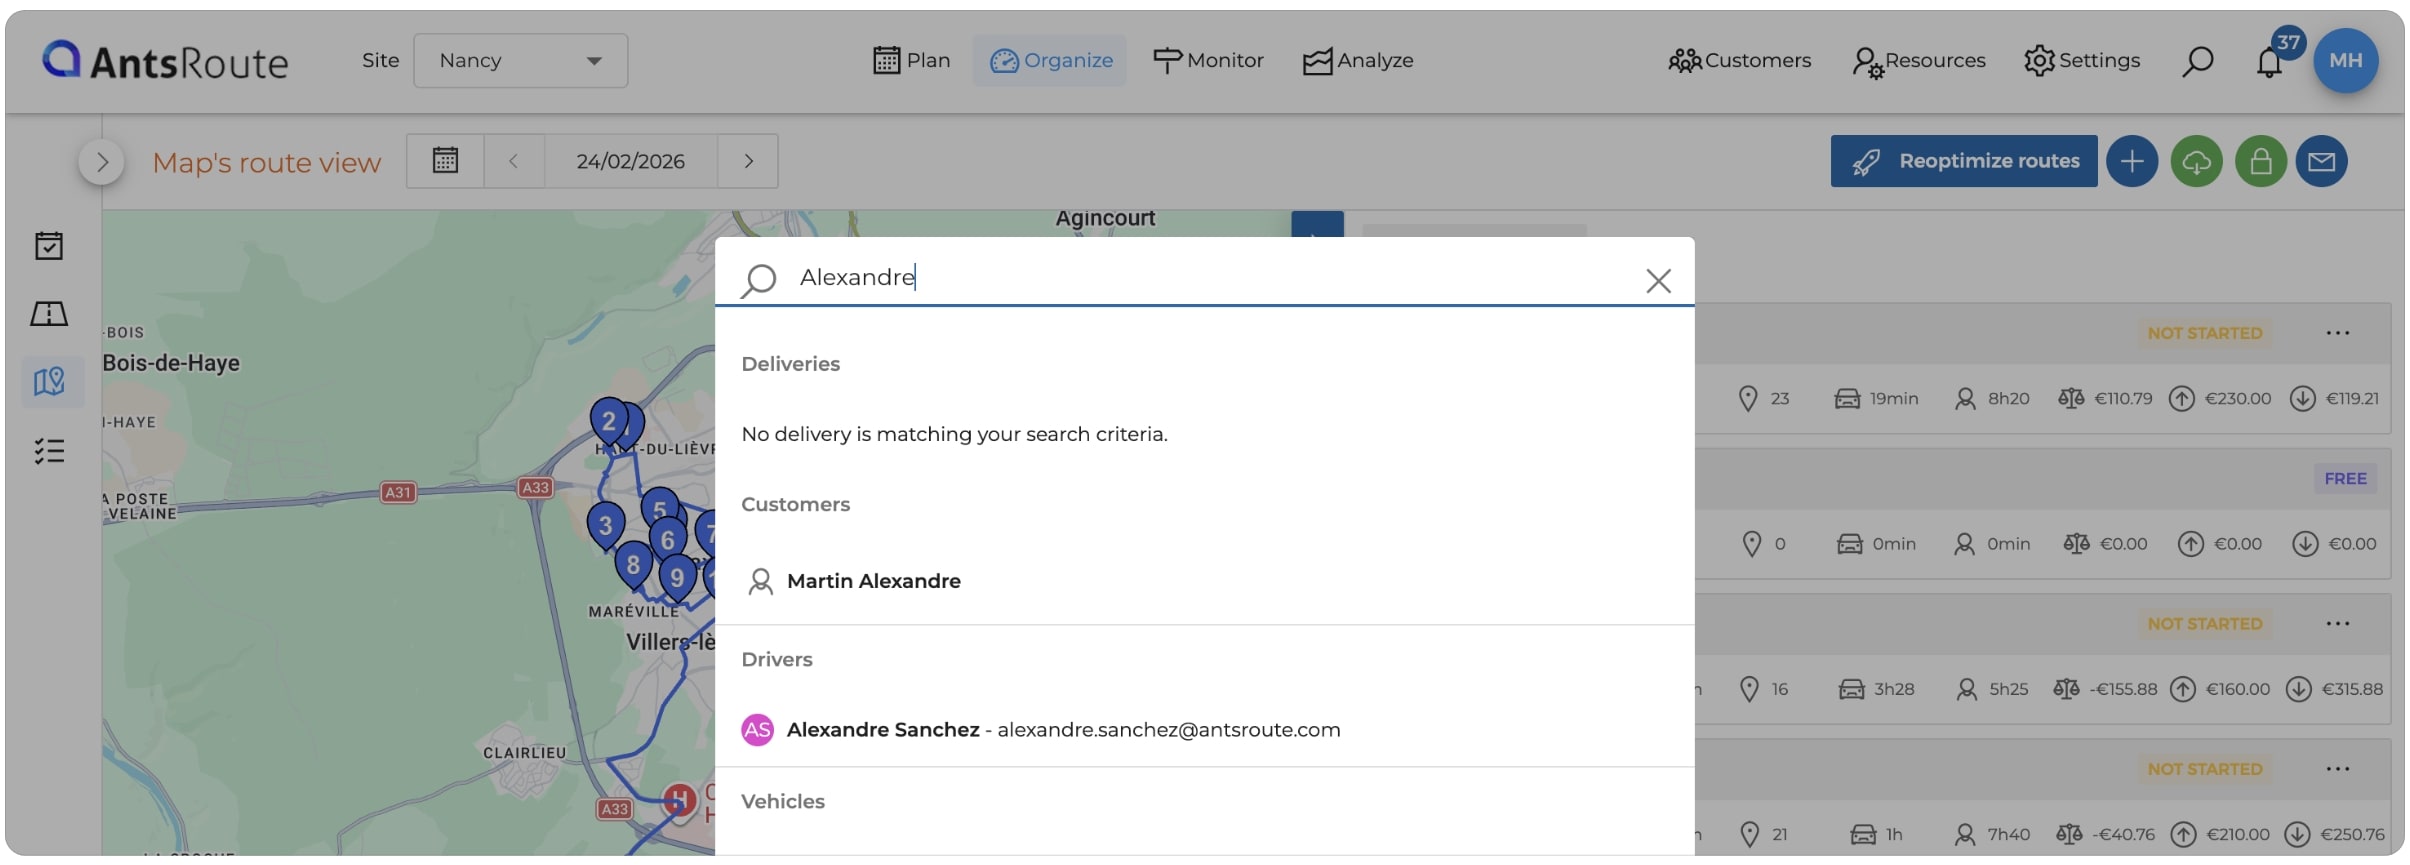Go to the previous day arrow

point(513,161)
